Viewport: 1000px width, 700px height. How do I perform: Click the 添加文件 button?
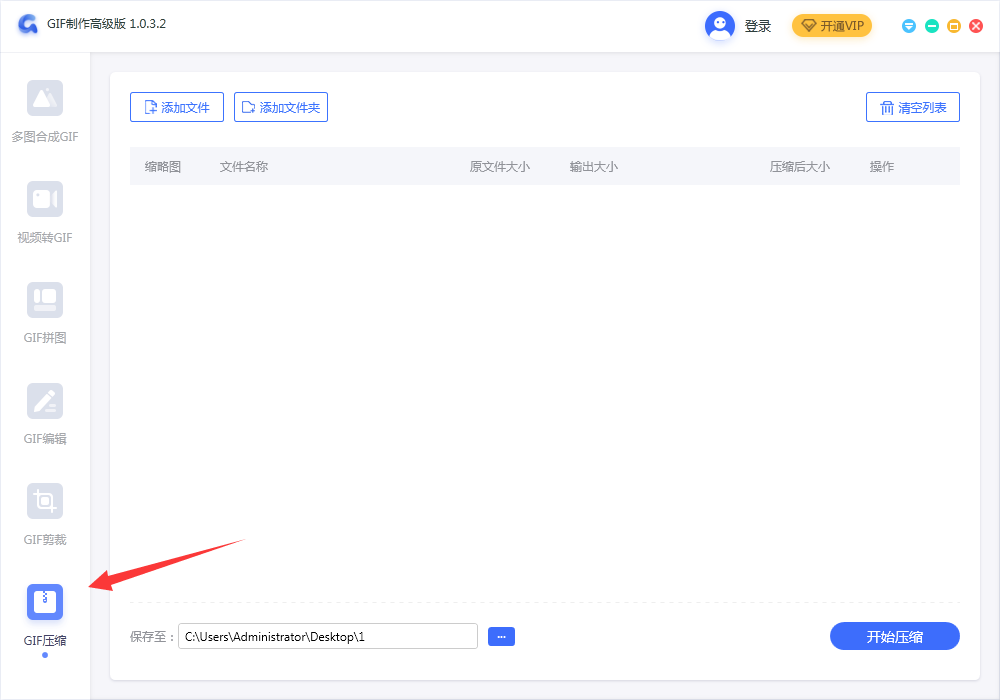tap(177, 107)
